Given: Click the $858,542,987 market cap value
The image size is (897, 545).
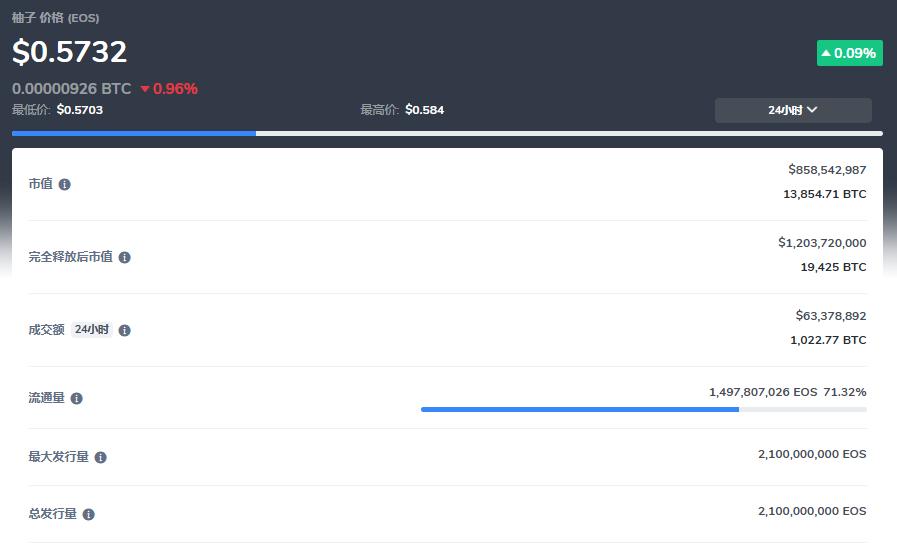Looking at the screenshot, I should [827, 170].
